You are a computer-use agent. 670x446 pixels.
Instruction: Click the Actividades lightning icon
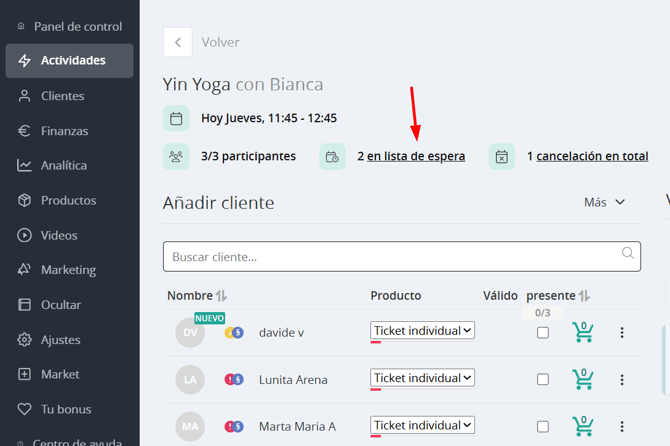click(x=24, y=61)
